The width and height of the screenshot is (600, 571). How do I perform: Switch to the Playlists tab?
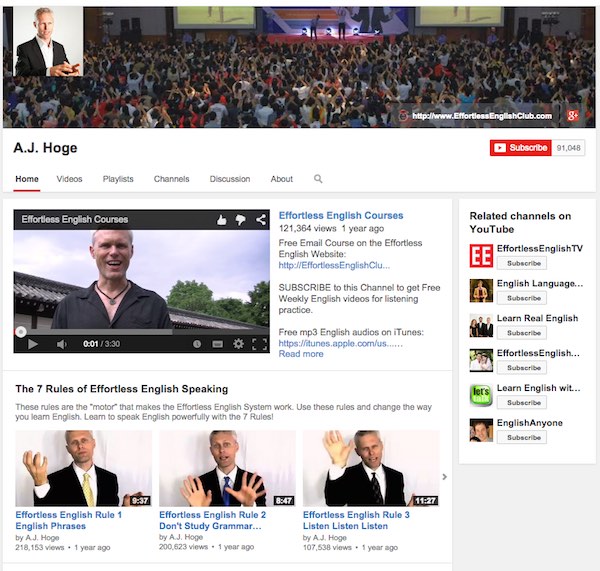pyautogui.click(x=118, y=179)
